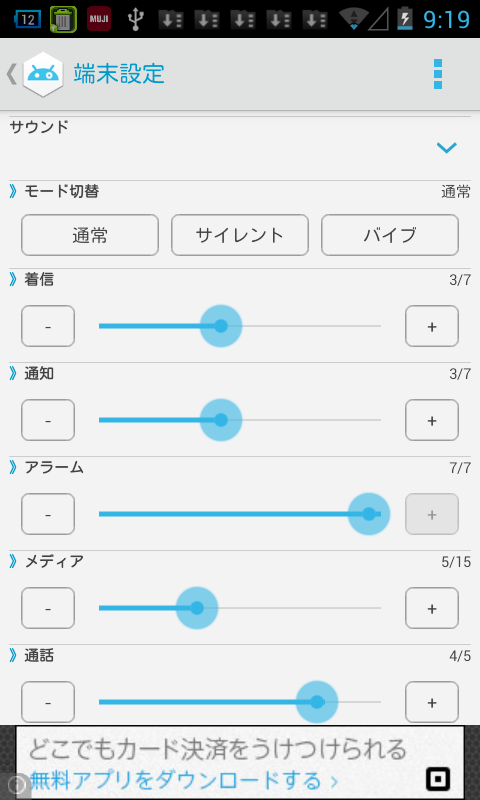Collapse the サウンド section chevron
The height and width of the screenshot is (800, 480).
click(446, 148)
